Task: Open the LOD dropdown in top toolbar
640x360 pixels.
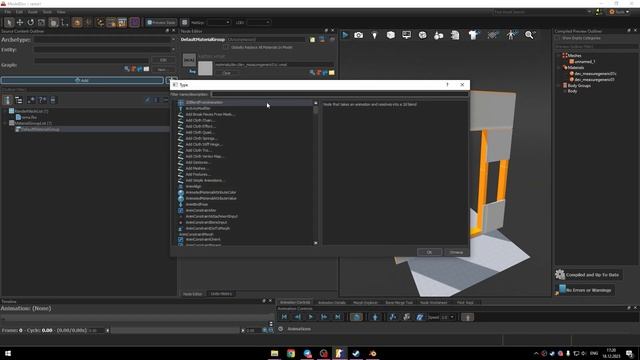Action: [x=258, y=22]
